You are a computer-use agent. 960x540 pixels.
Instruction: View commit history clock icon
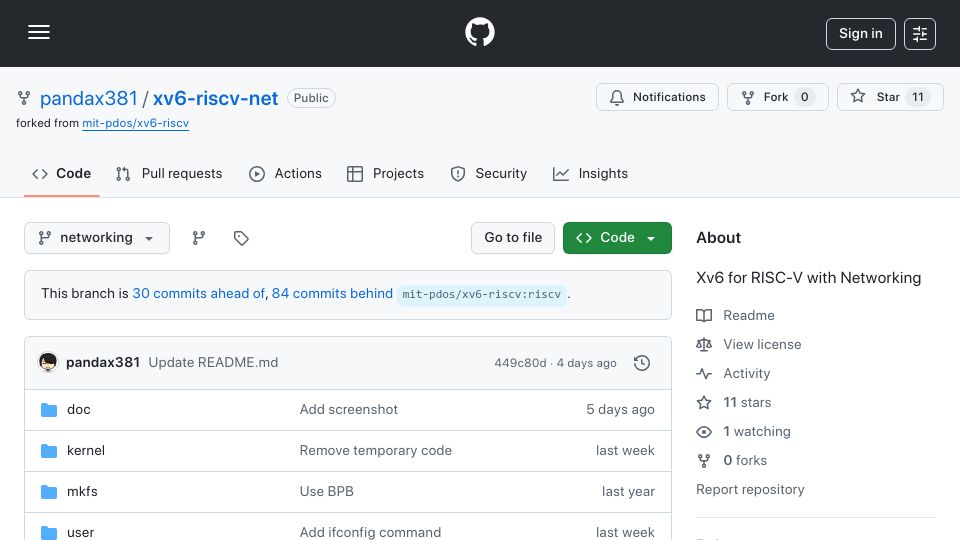click(x=642, y=363)
